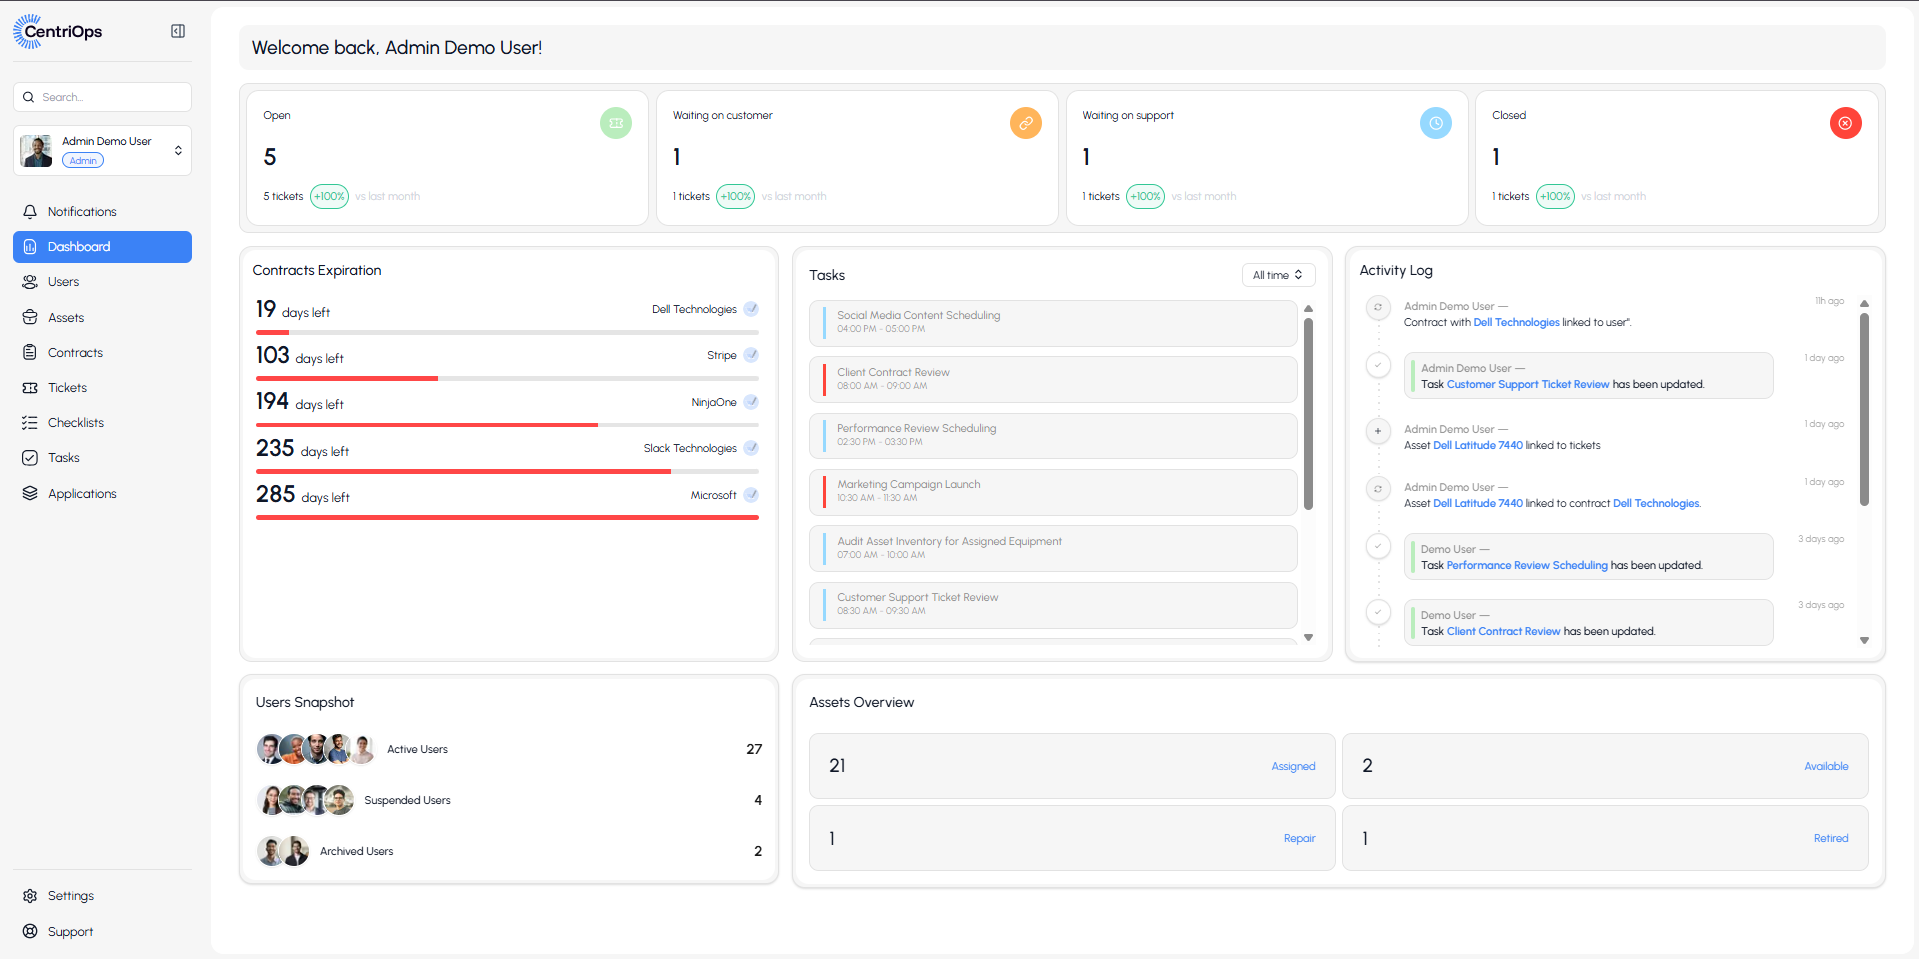The image size is (1919, 959).
Task: Click the orange Waiting on customer link icon
Action: (1026, 123)
